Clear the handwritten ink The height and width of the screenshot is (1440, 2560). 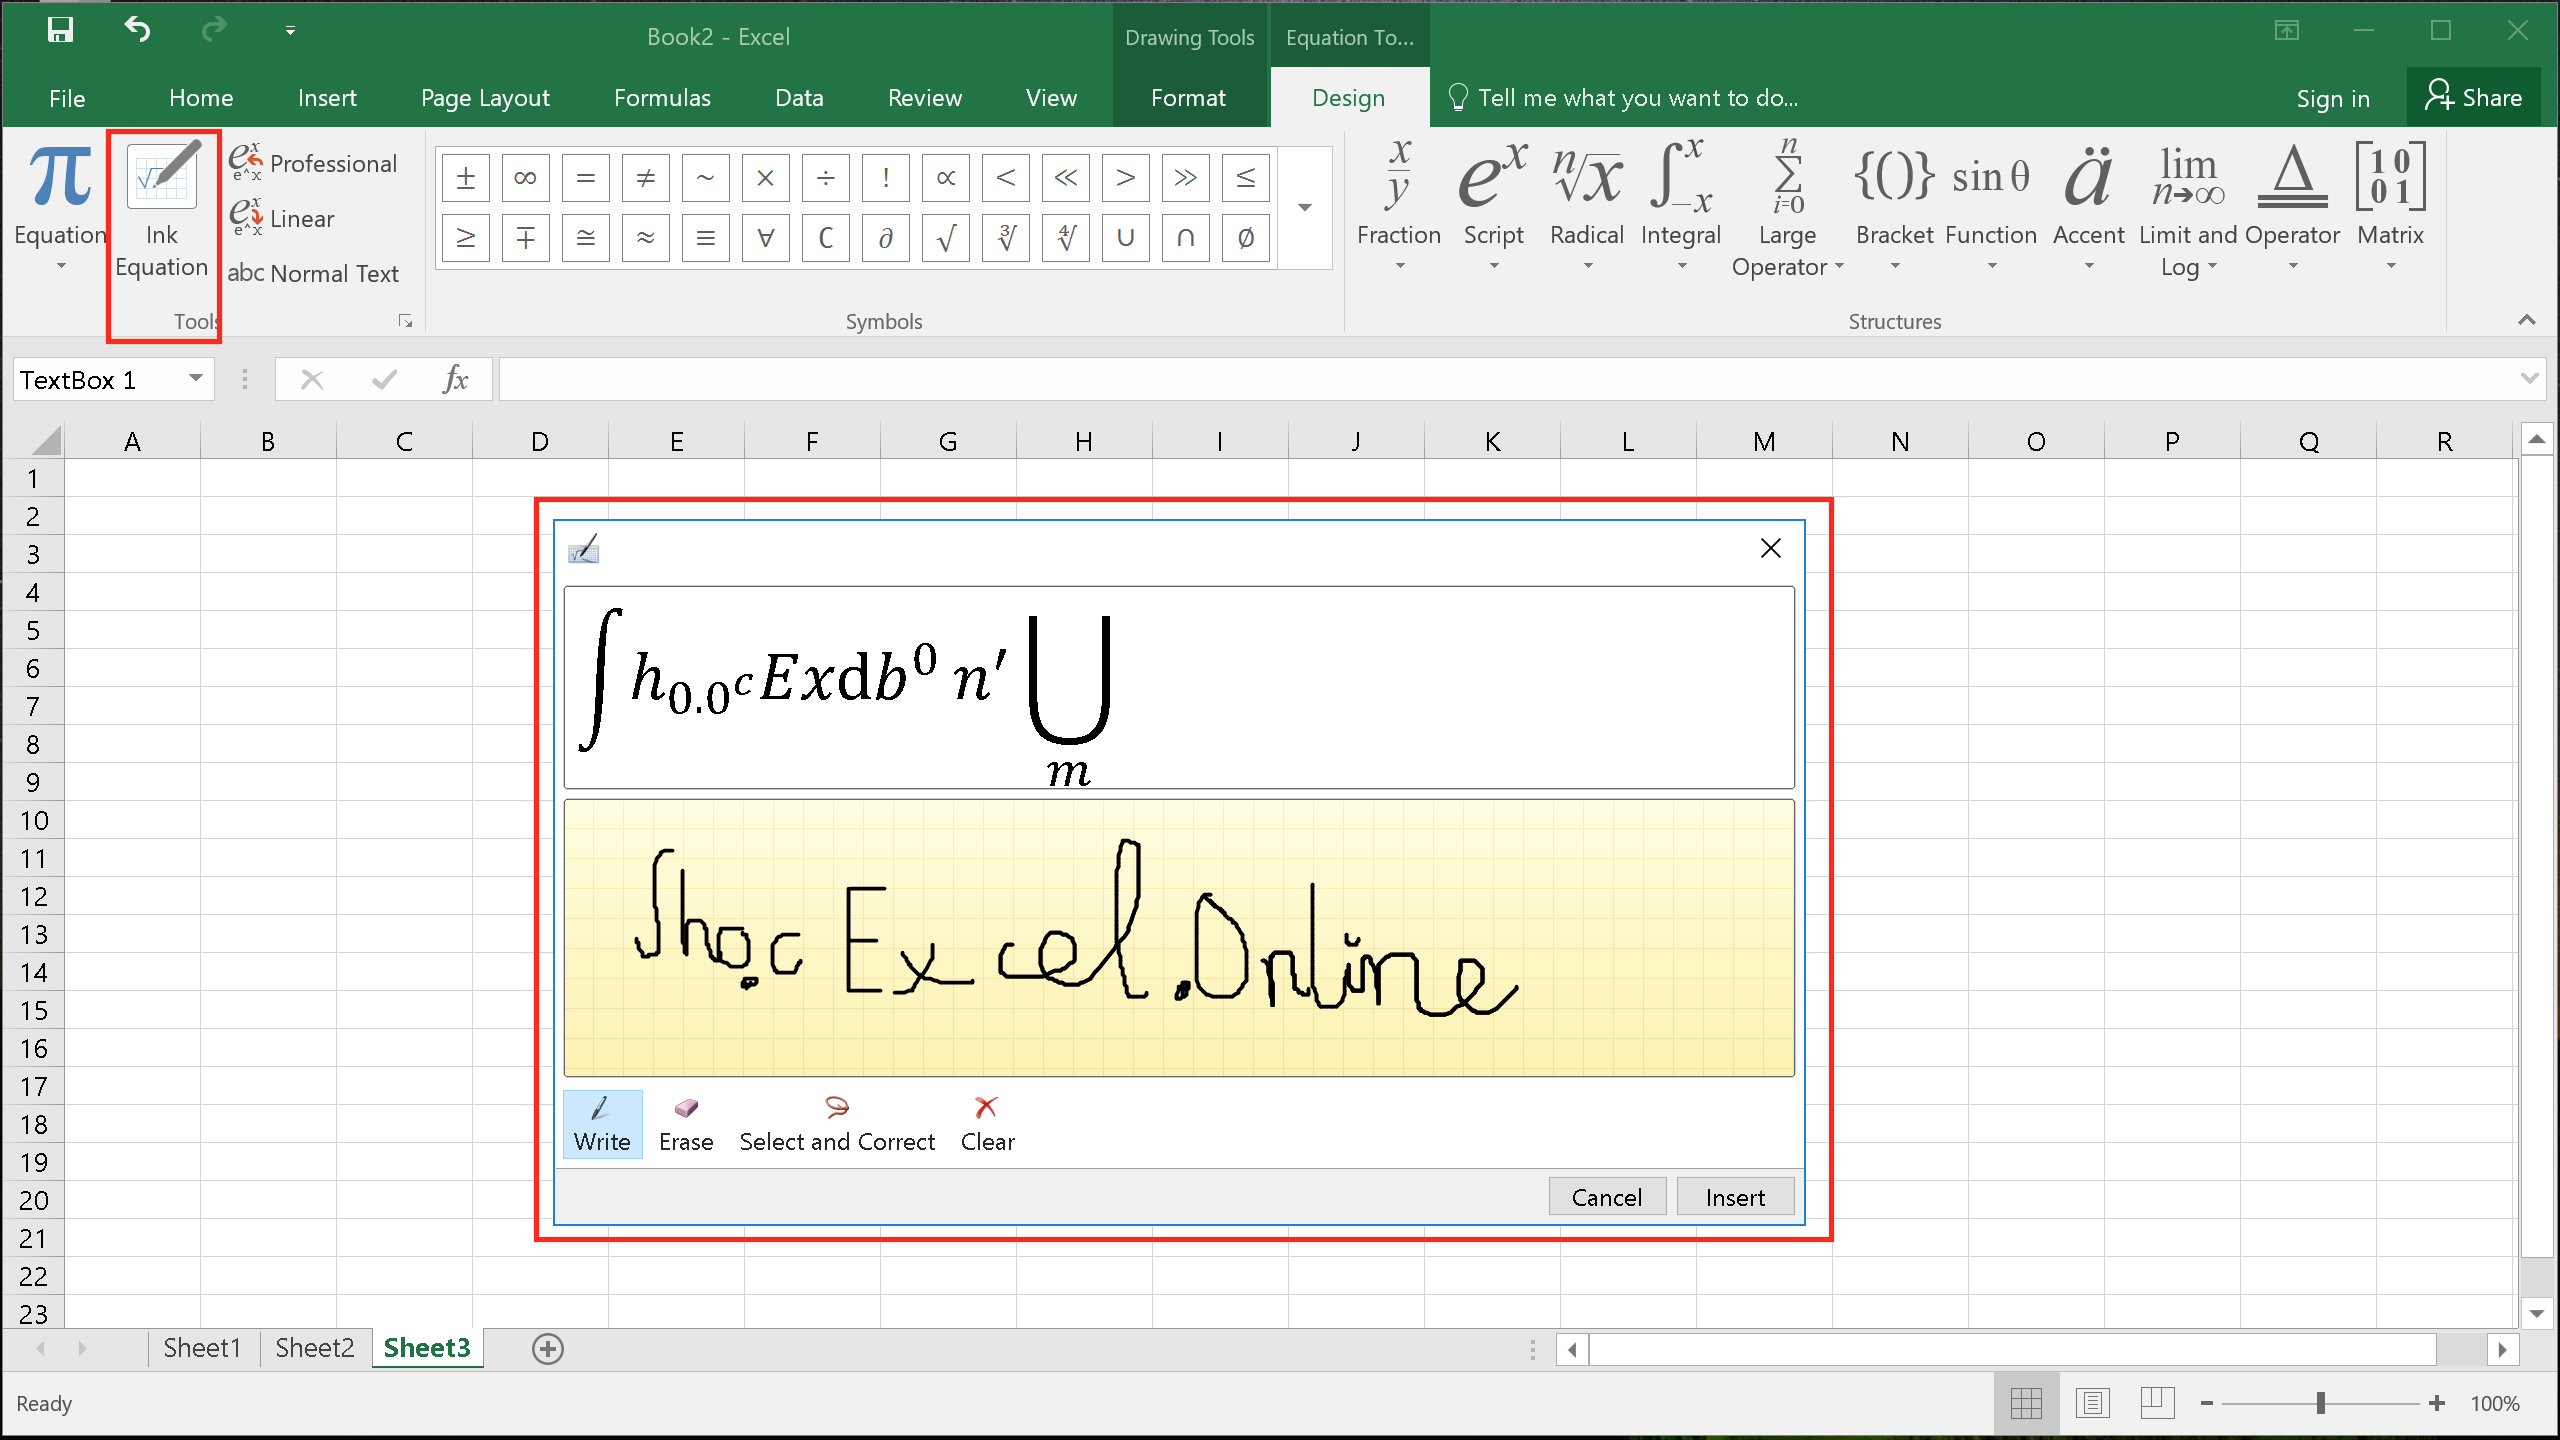click(987, 1125)
